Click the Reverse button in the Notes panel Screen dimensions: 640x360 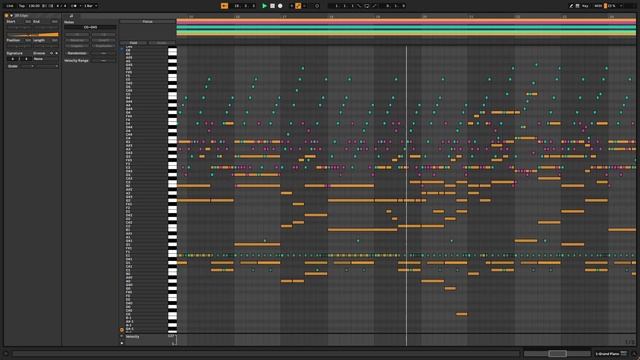coord(77,40)
